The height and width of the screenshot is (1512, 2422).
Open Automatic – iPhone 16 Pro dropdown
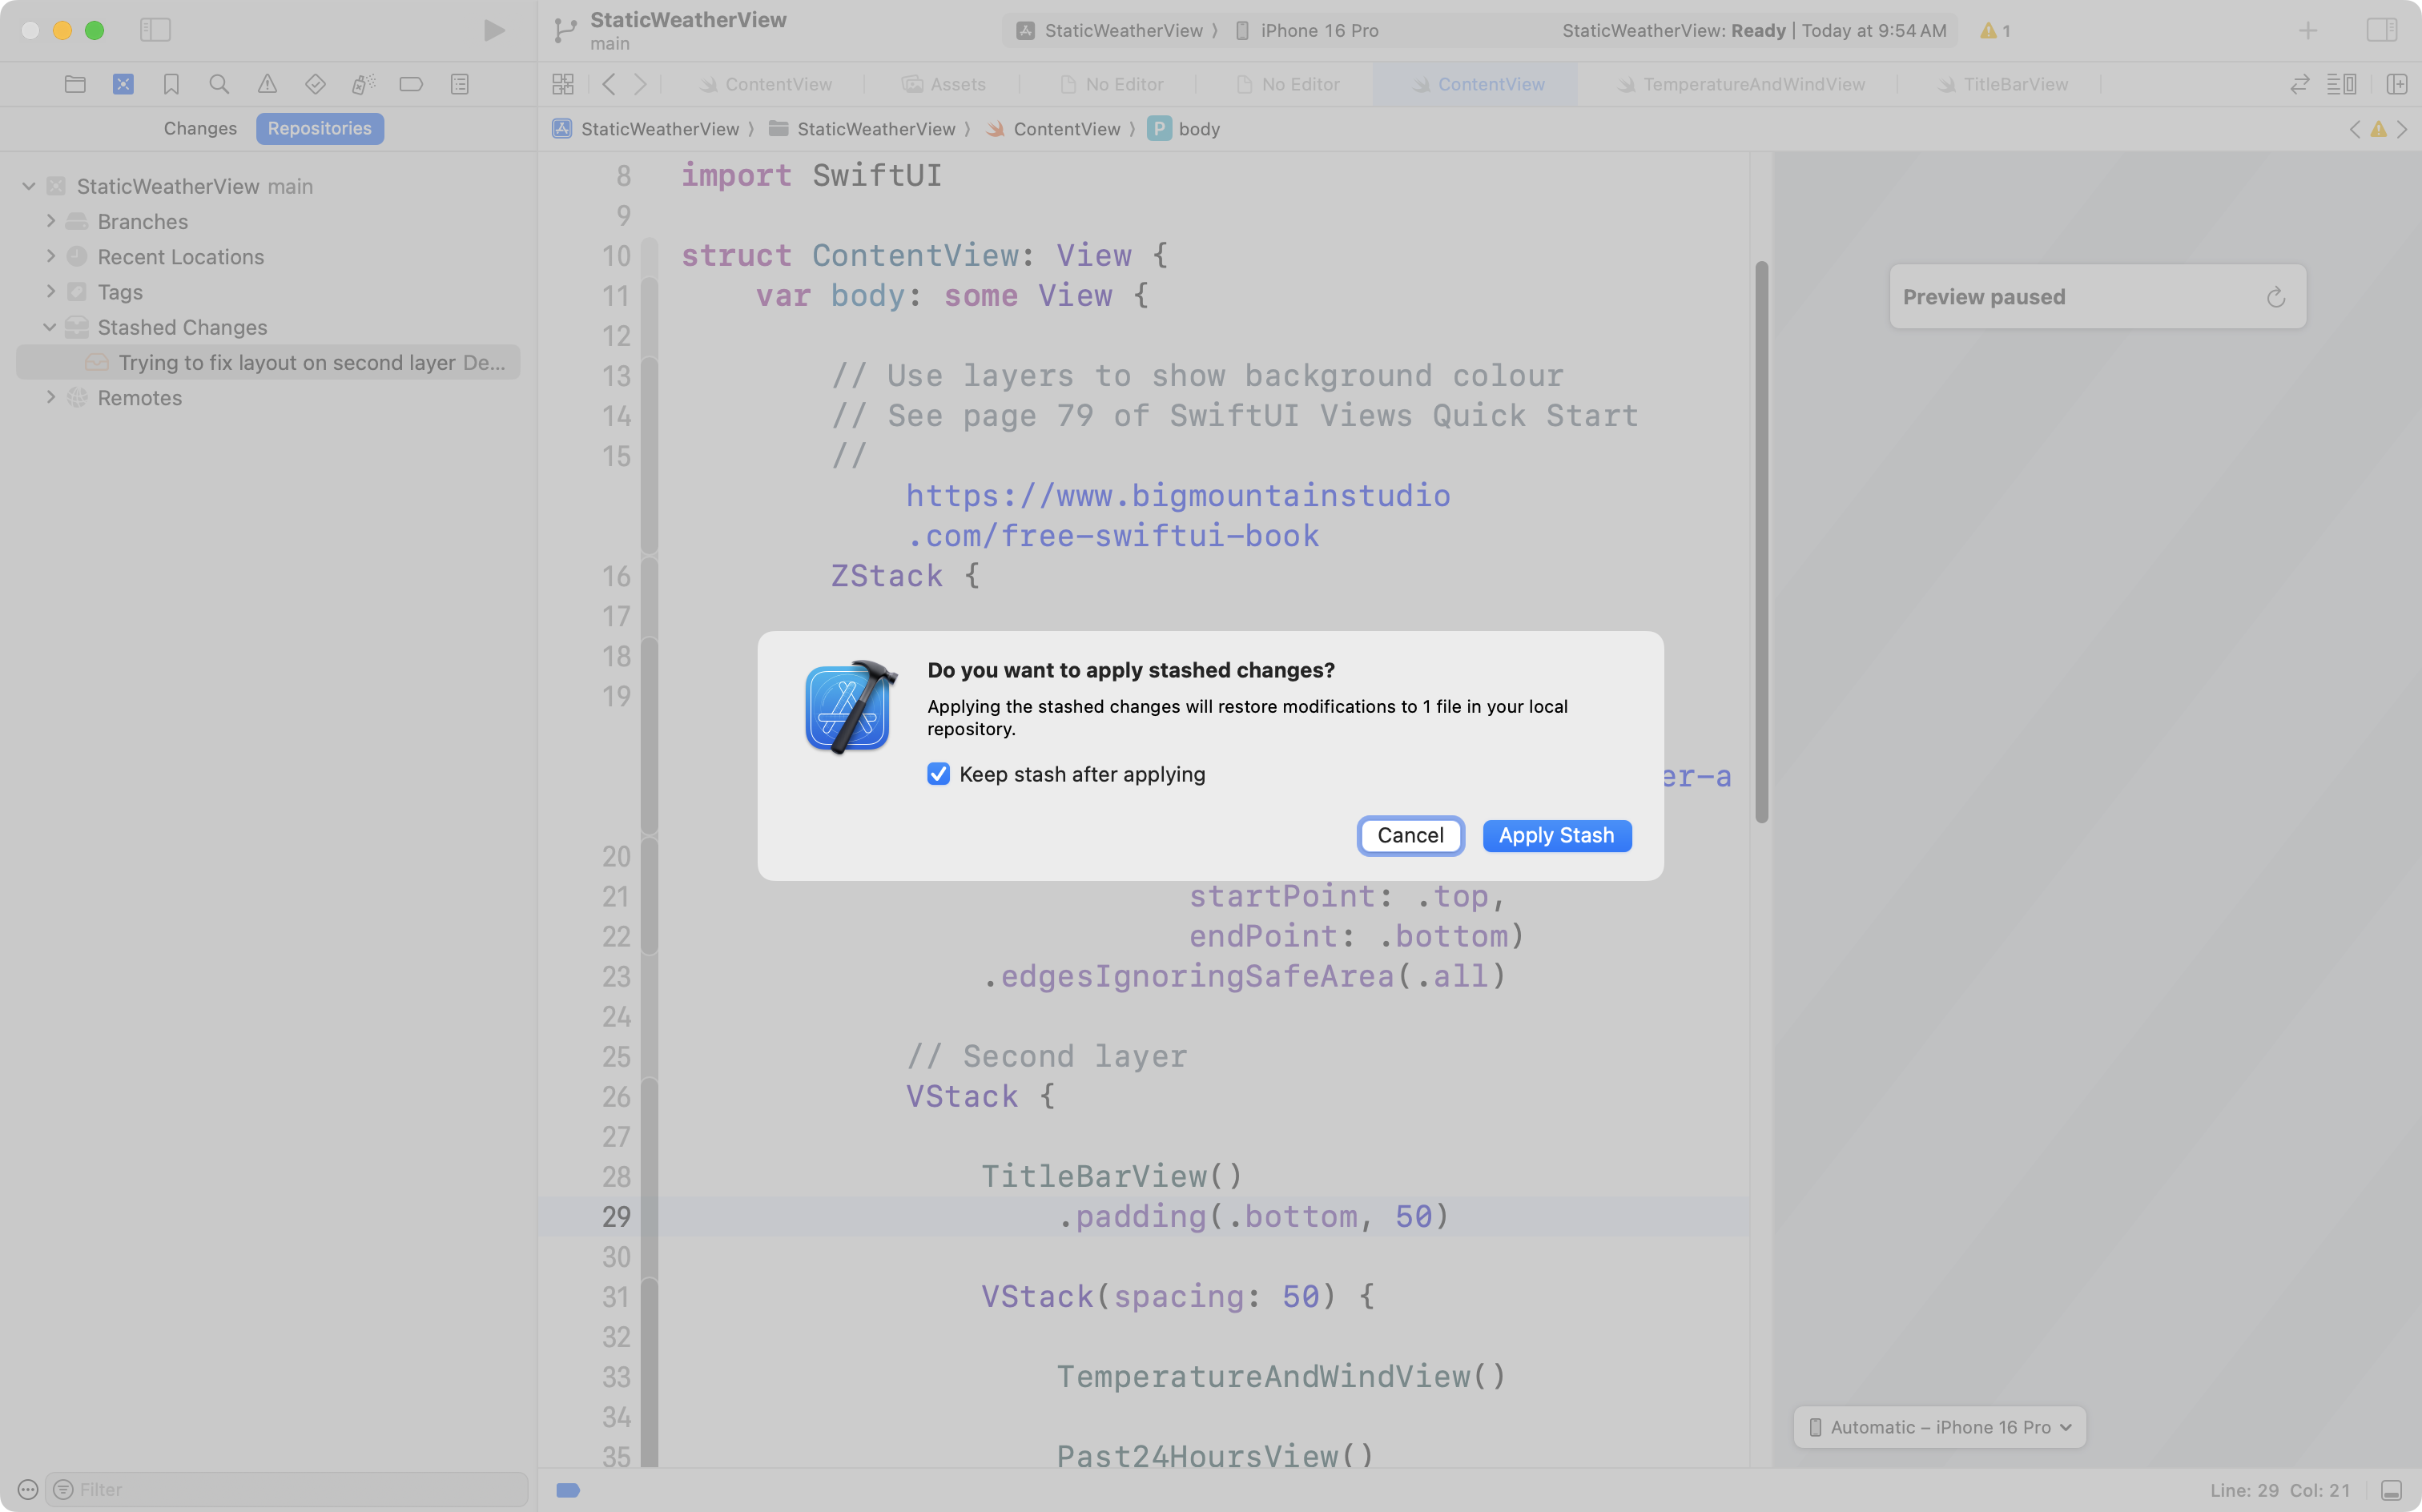coord(1939,1427)
